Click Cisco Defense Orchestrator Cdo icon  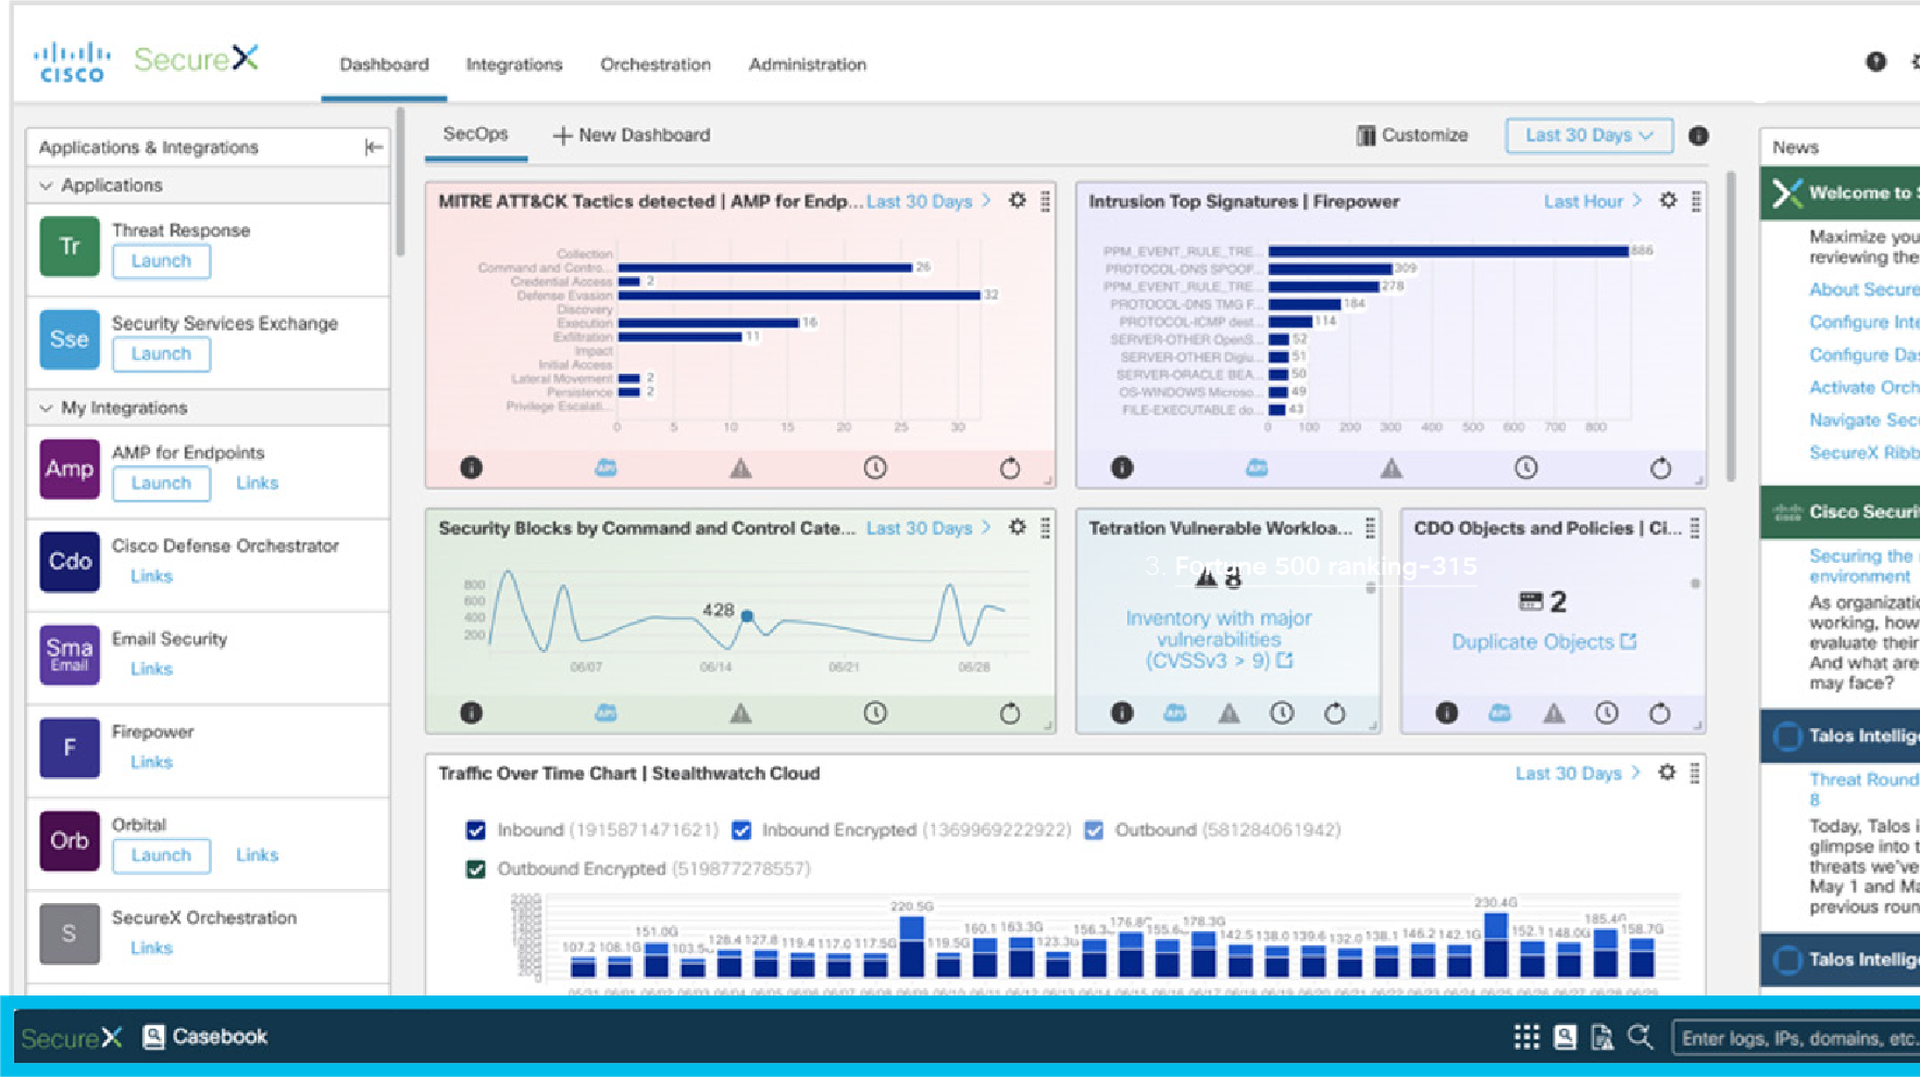tap(70, 562)
